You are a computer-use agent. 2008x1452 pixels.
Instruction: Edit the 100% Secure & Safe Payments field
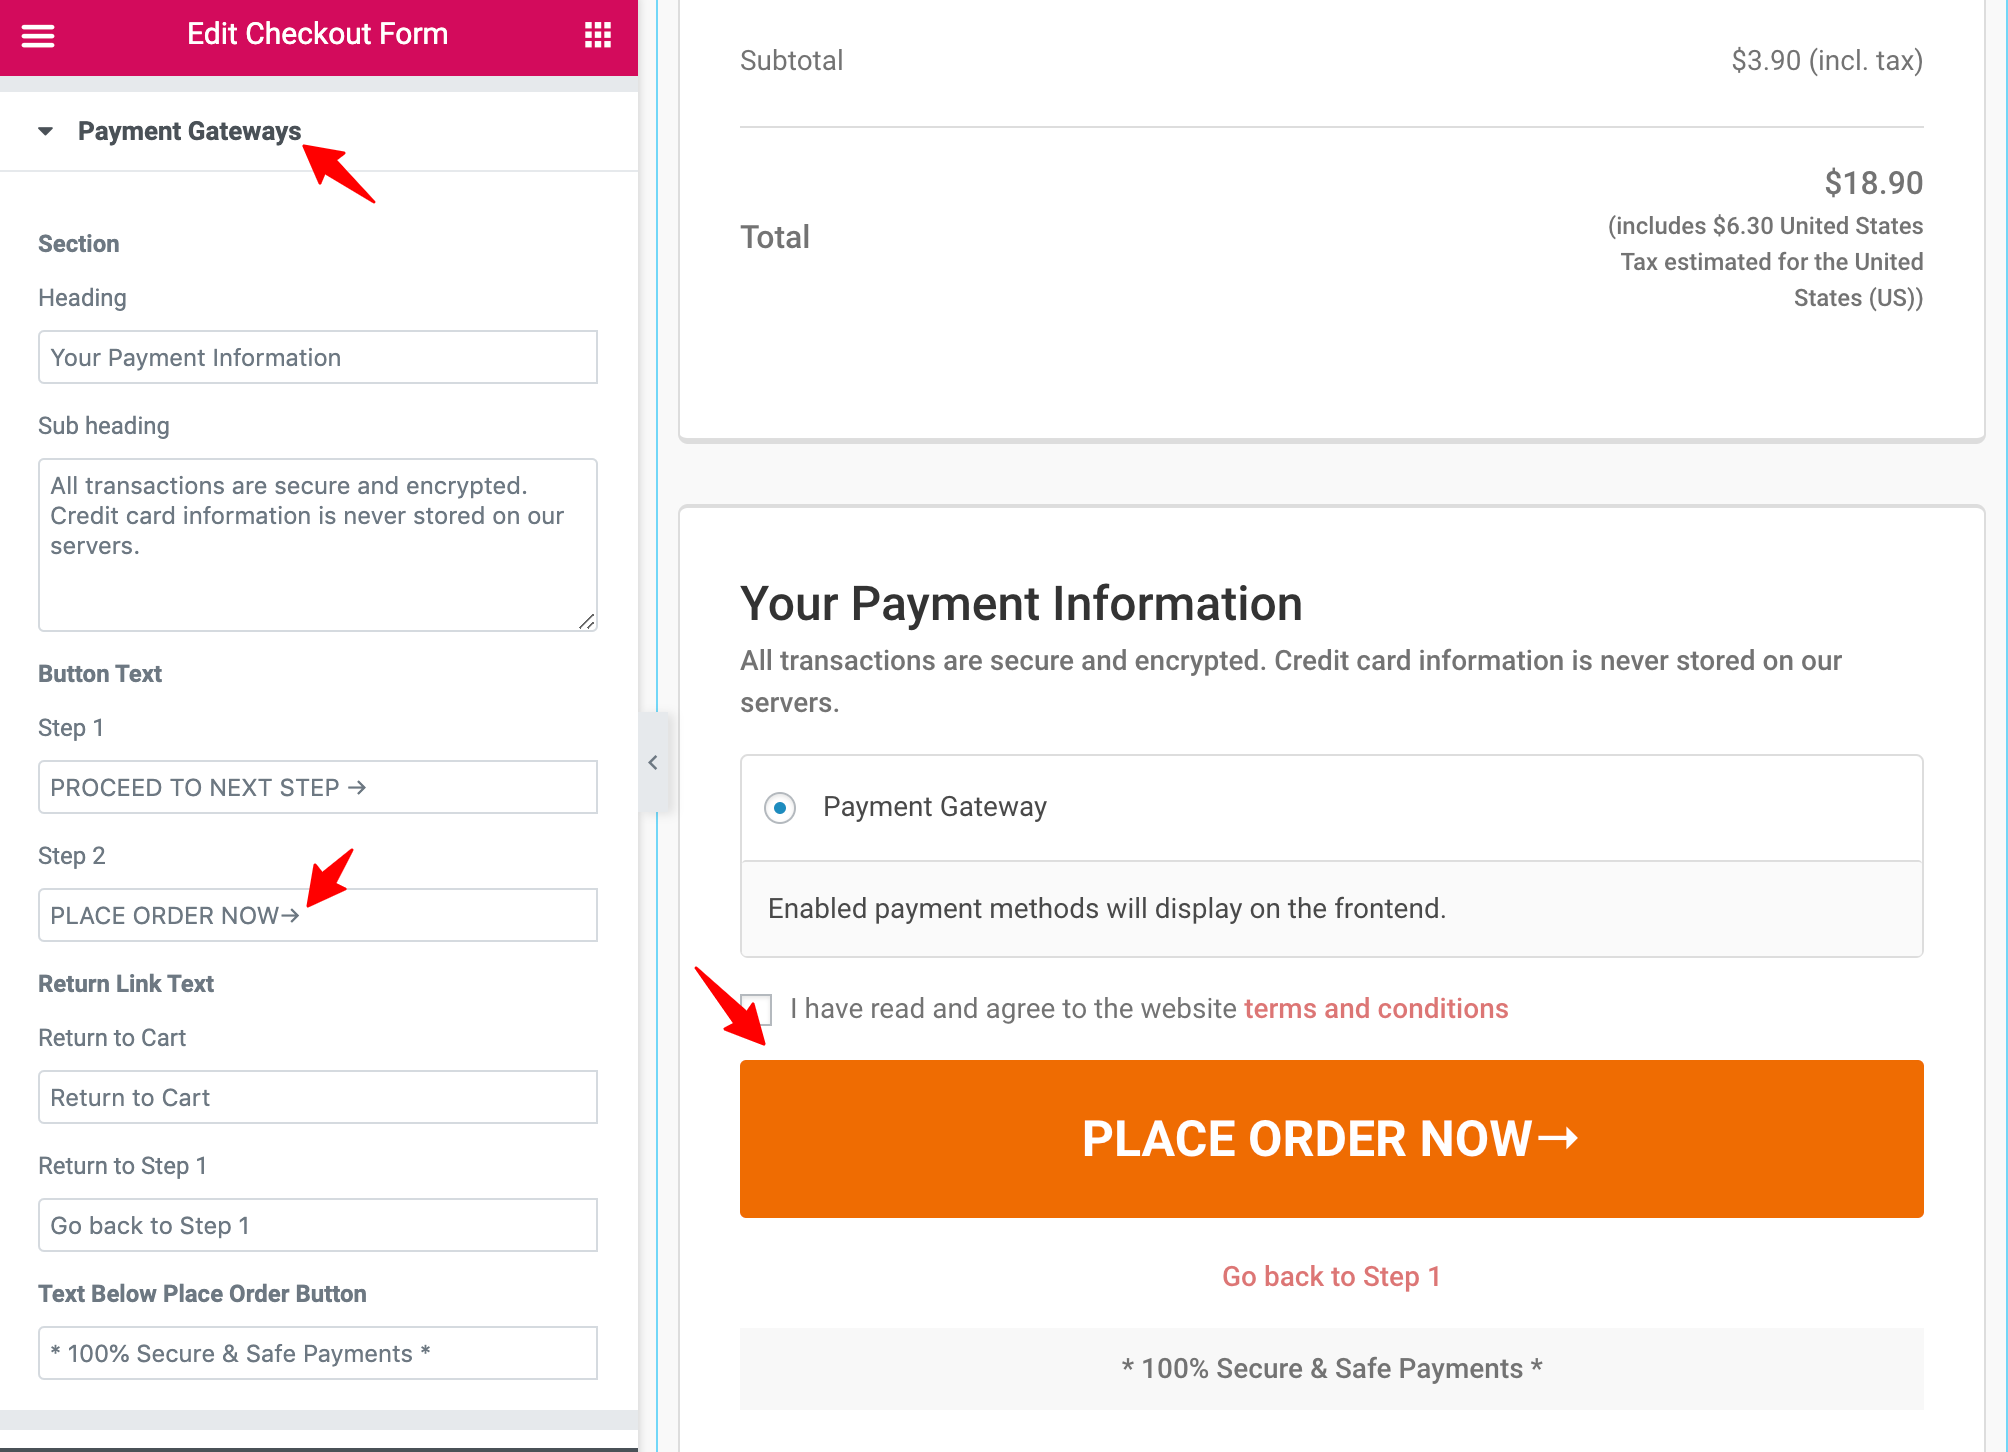point(318,1353)
